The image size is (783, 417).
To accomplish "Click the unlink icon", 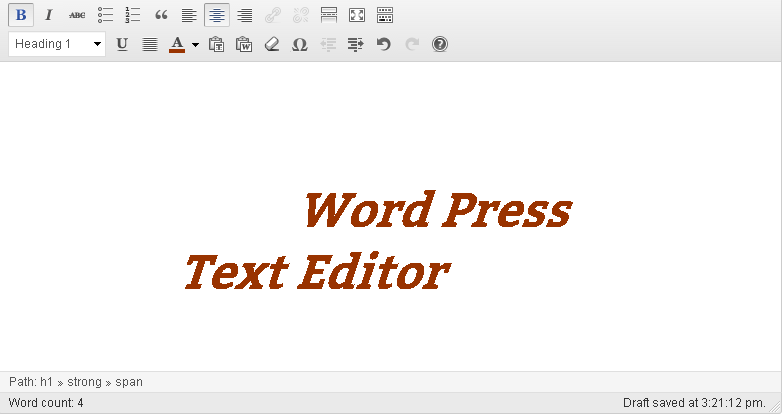I will point(301,15).
